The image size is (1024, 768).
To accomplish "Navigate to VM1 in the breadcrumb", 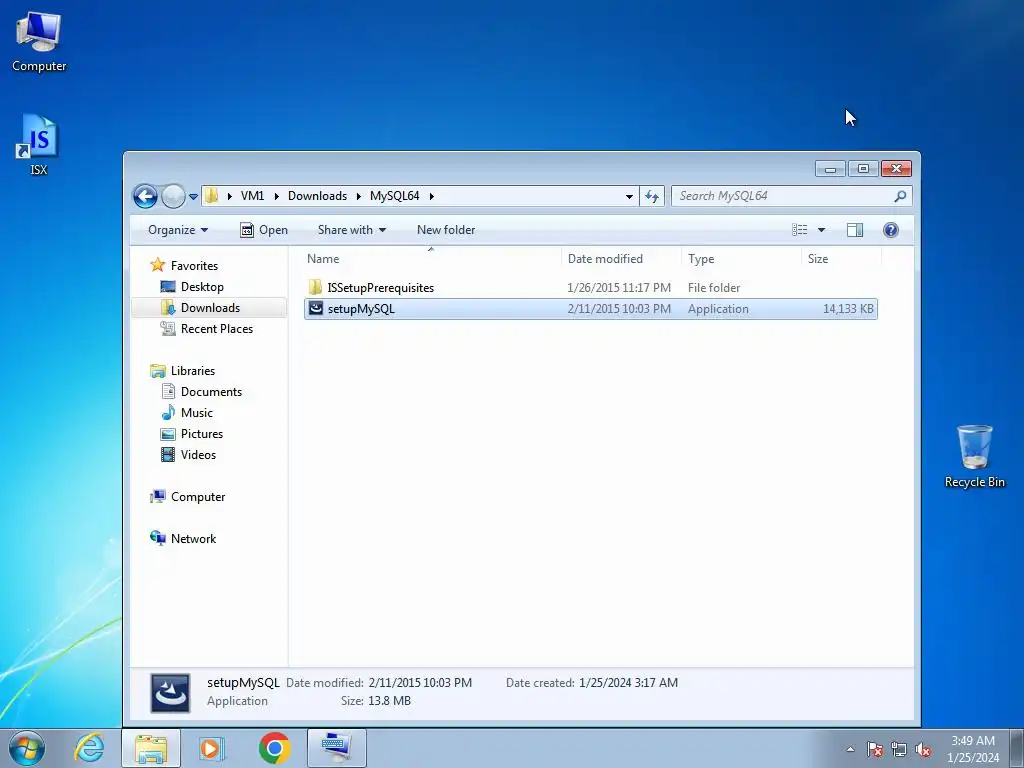I will (252, 196).
